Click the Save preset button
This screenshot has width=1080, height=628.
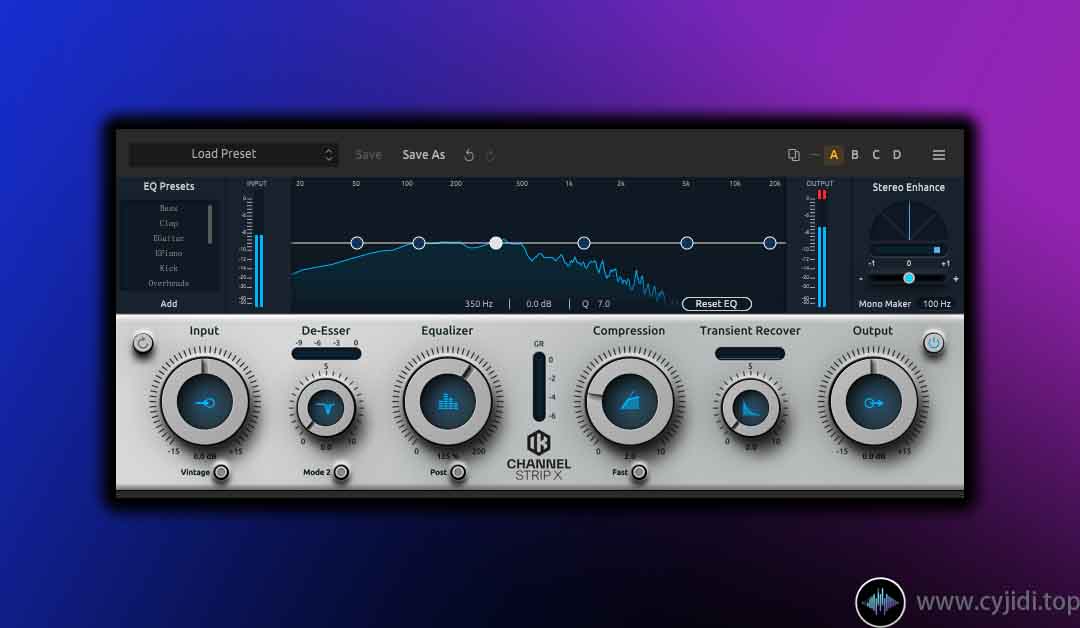368,155
